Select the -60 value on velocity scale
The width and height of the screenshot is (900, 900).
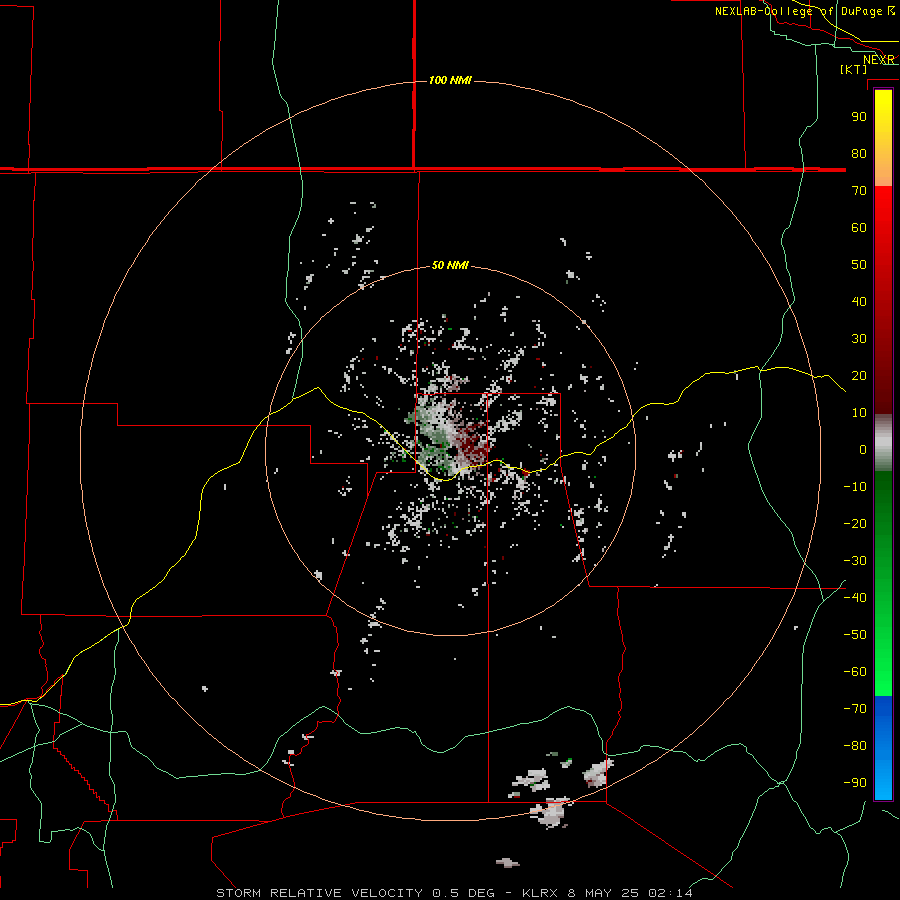point(855,672)
